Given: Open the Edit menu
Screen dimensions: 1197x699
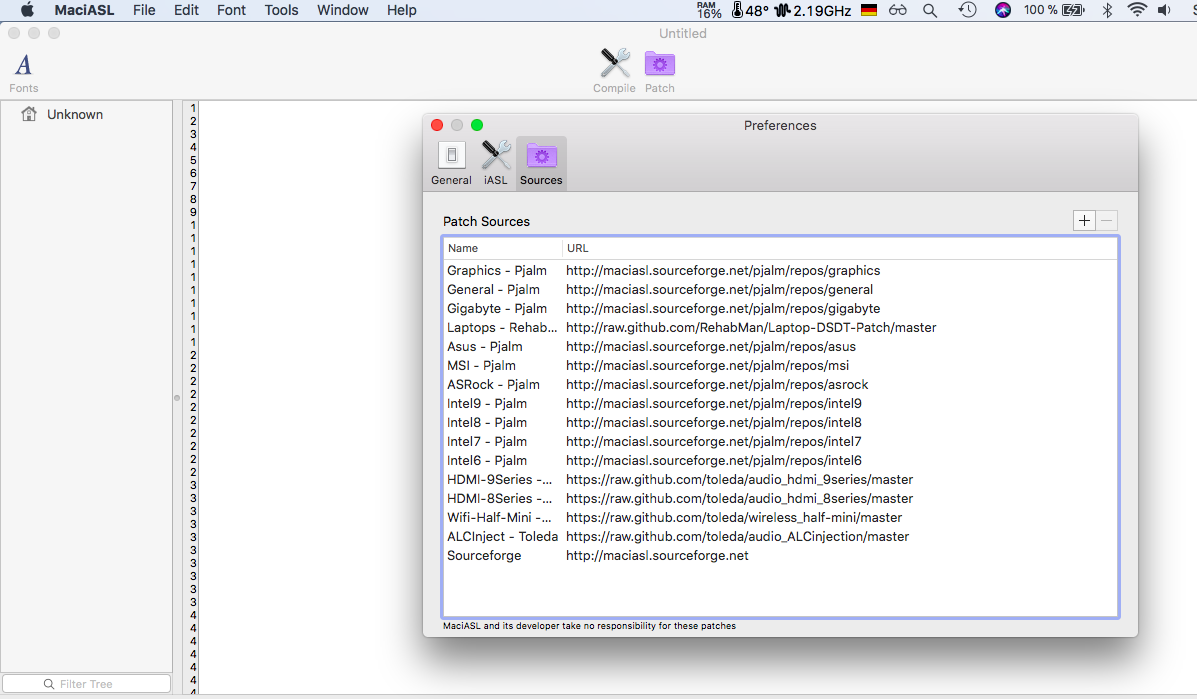Looking at the screenshot, I should (186, 10).
